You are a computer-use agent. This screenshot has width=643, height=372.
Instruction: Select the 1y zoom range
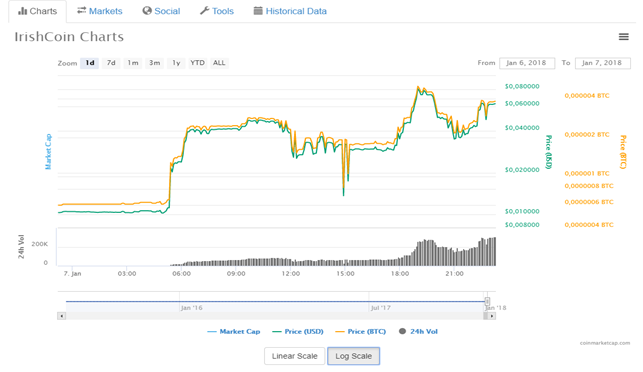pos(176,63)
